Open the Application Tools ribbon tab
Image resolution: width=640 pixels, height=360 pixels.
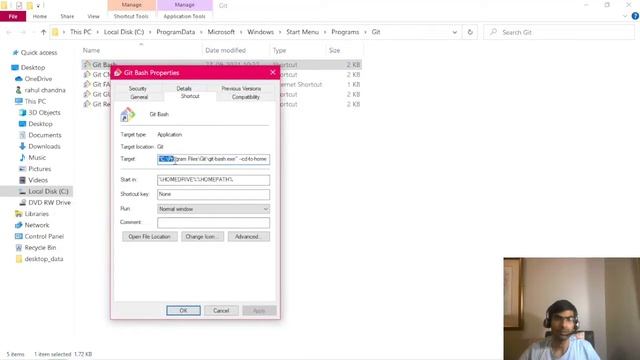click(x=184, y=16)
